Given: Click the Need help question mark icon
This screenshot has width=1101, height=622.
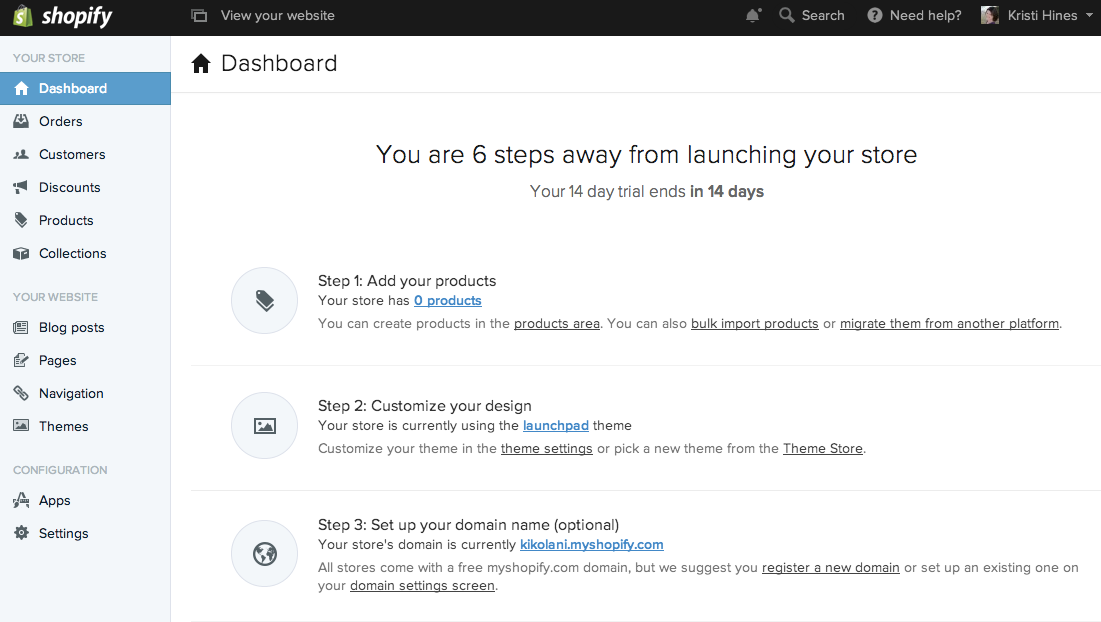Looking at the screenshot, I should coord(875,15).
